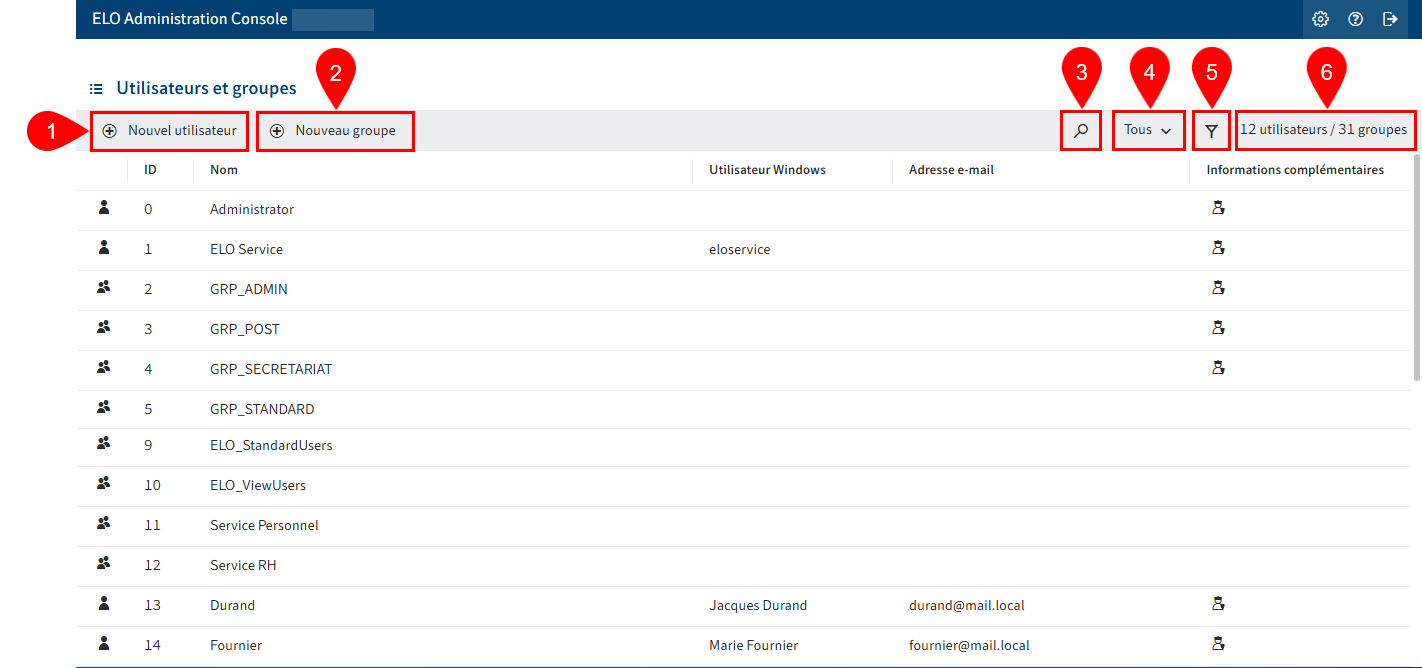Click the list icon beside Utilisateurs et groupes

pos(95,88)
